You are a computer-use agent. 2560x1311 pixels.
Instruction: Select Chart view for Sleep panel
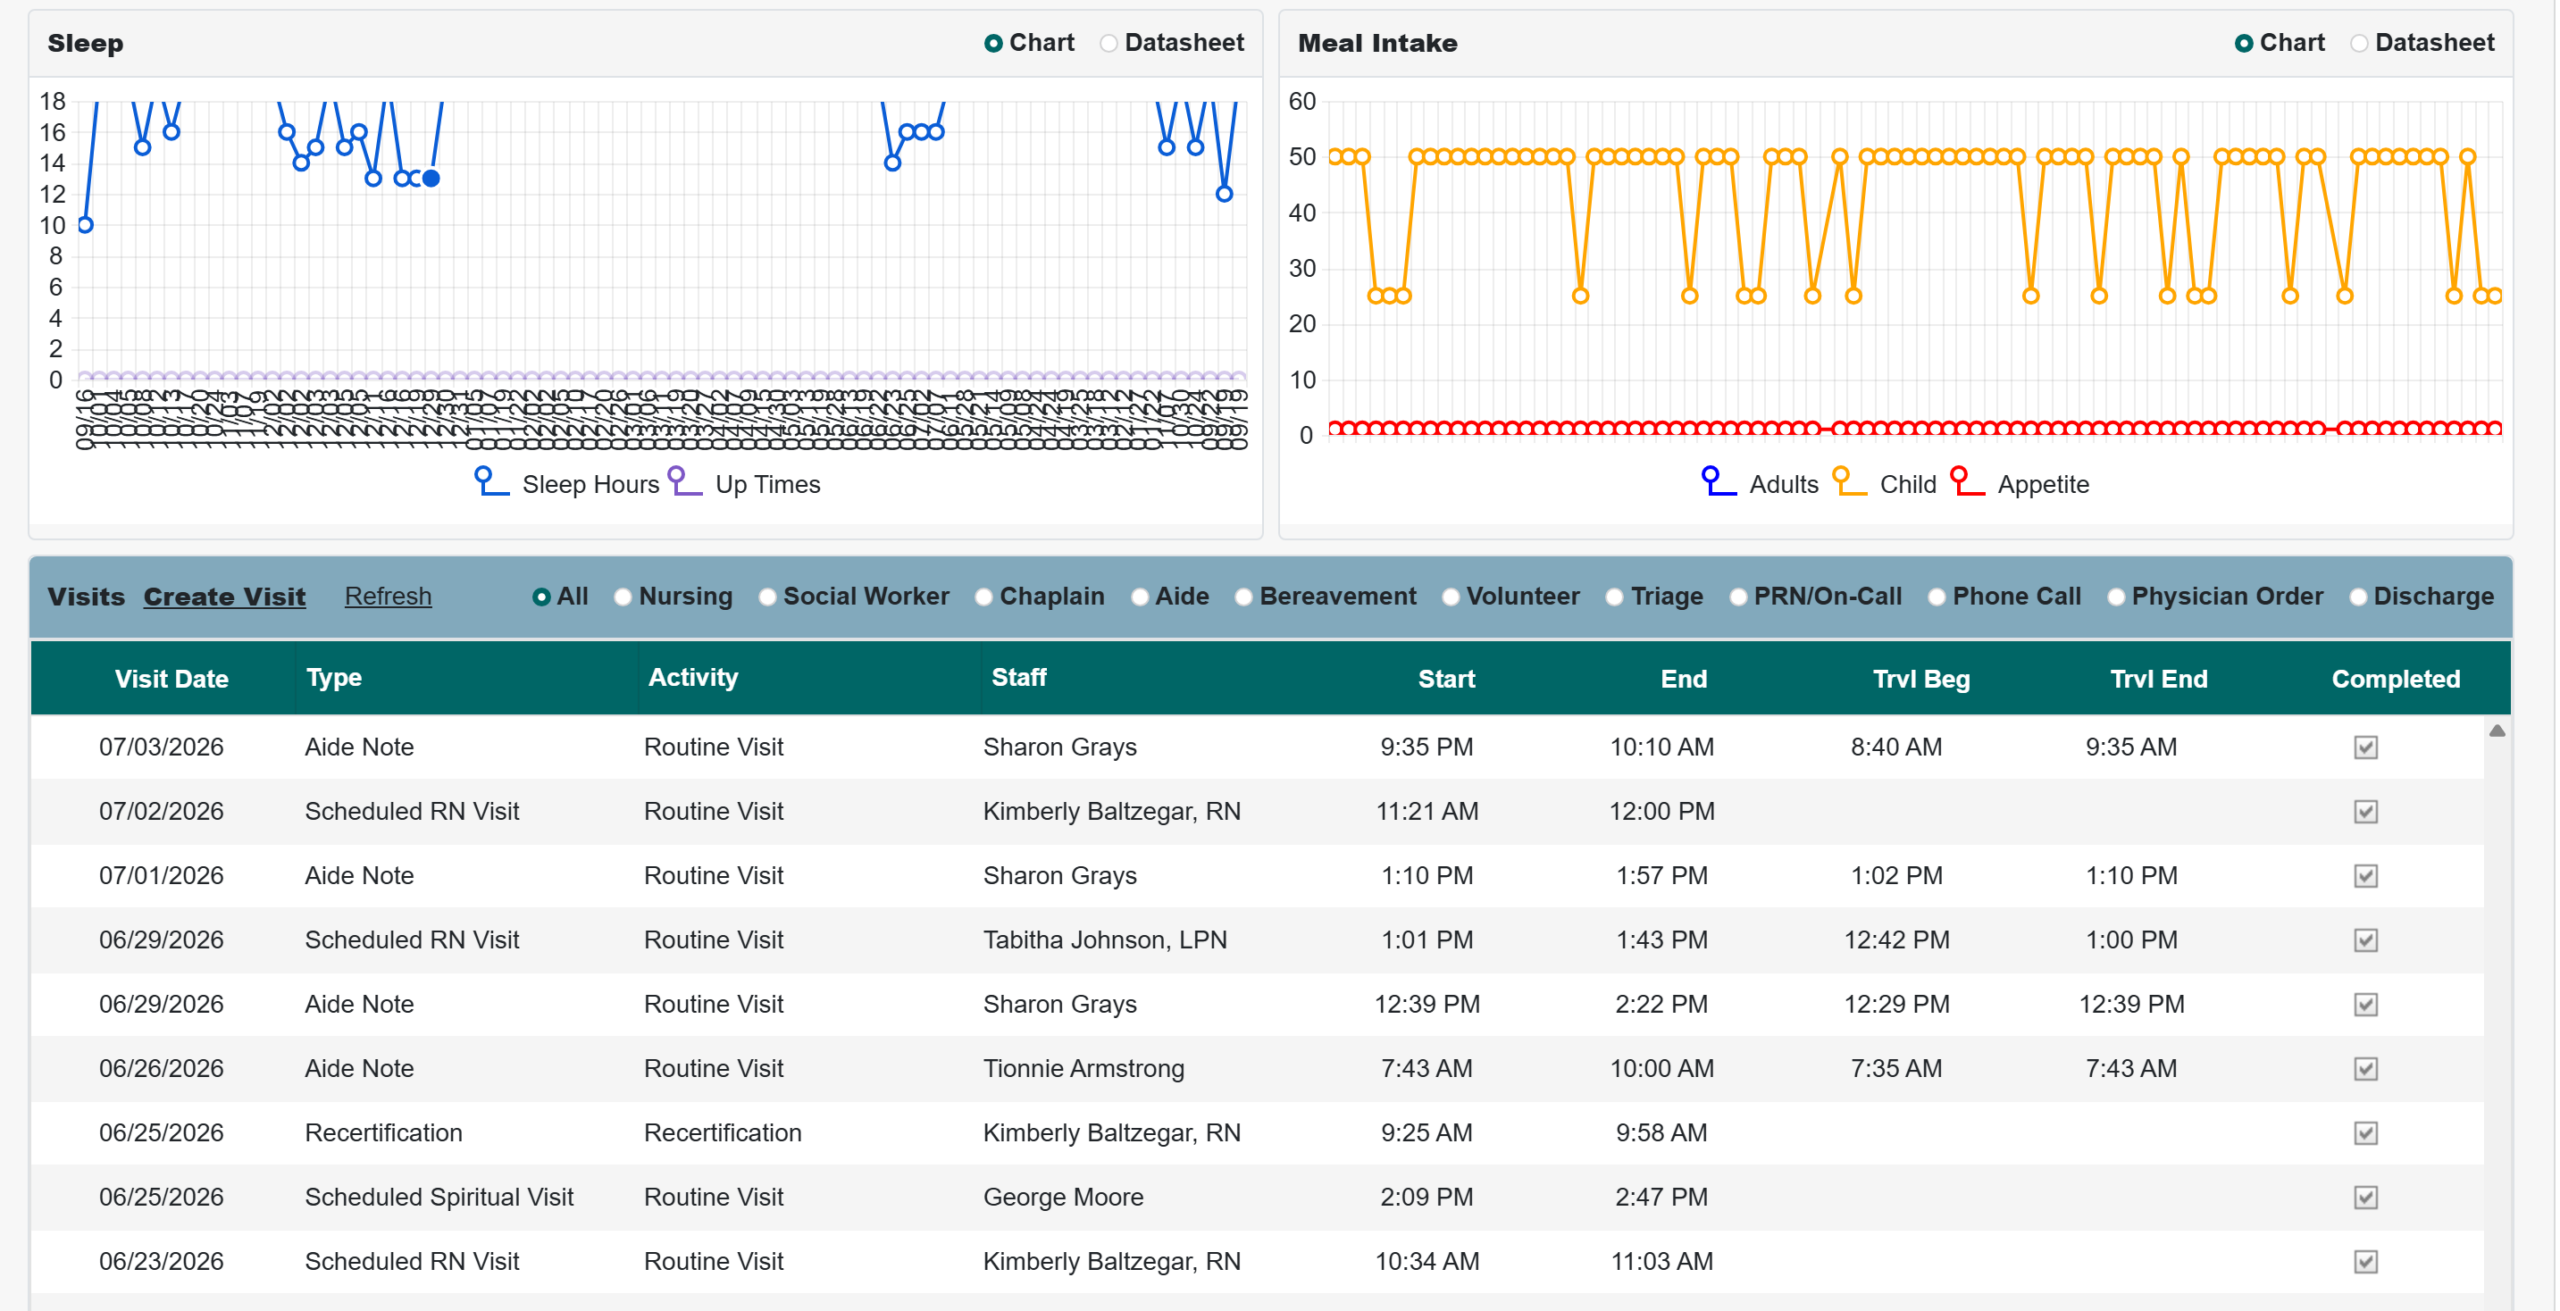point(993,43)
